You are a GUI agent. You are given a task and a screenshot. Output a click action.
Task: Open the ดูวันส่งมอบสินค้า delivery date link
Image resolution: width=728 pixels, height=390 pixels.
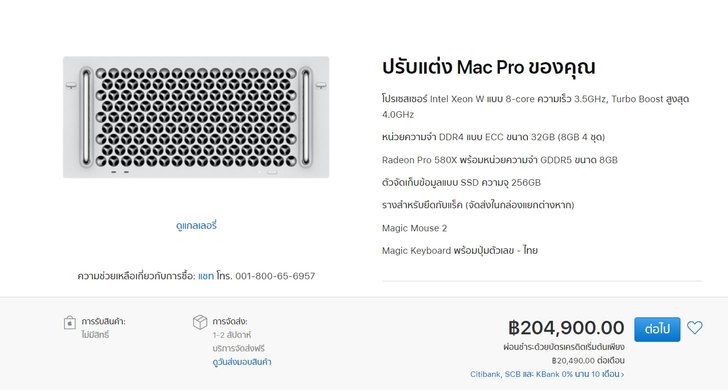click(242, 362)
